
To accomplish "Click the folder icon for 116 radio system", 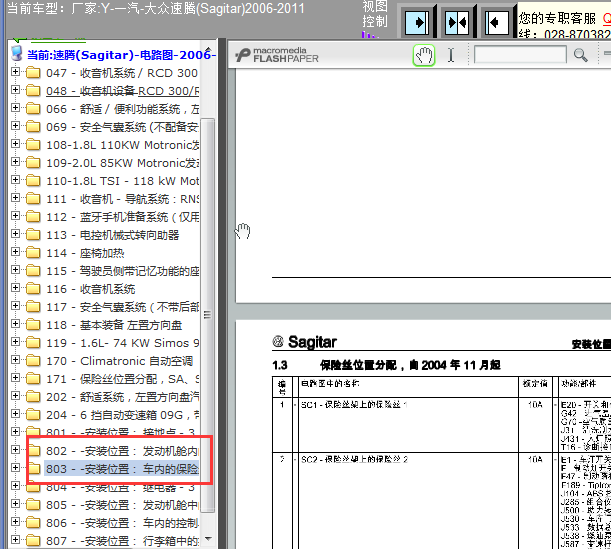I will pyautogui.click(x=33, y=289).
